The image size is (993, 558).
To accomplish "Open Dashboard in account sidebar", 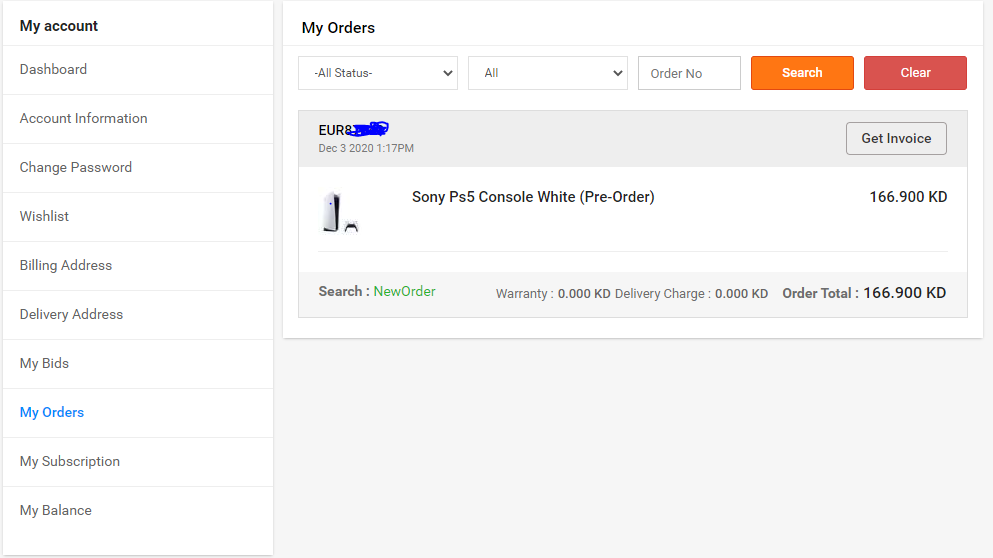I will 53,69.
